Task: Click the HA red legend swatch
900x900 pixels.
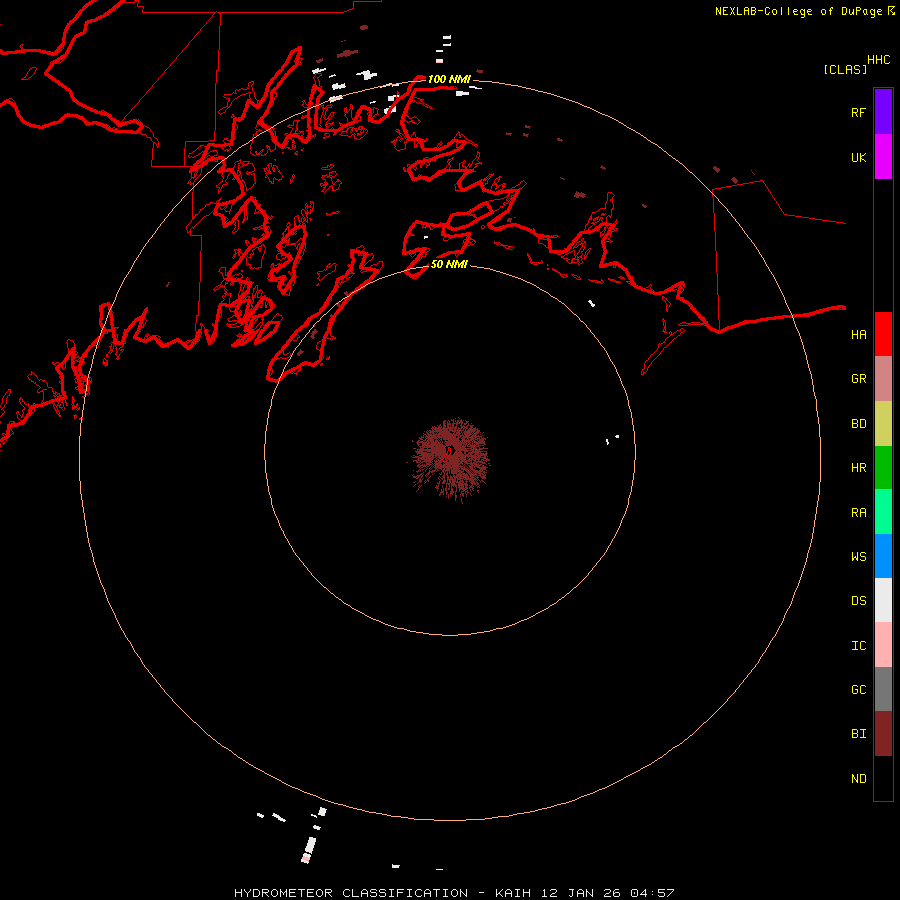Action: [x=883, y=334]
